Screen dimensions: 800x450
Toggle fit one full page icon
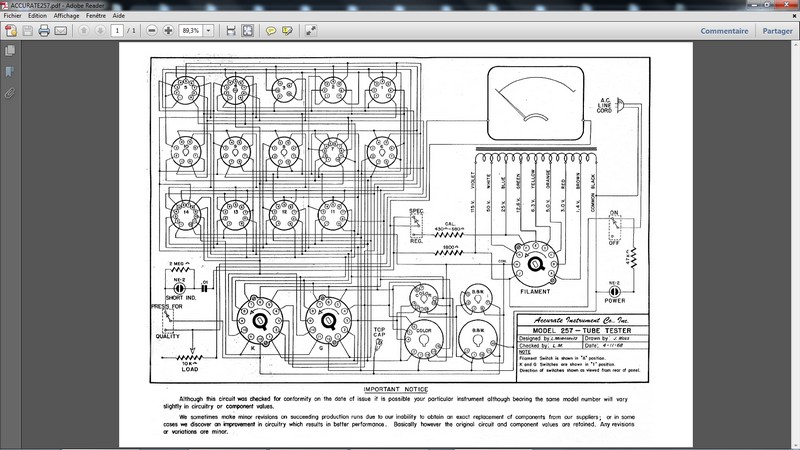247,31
